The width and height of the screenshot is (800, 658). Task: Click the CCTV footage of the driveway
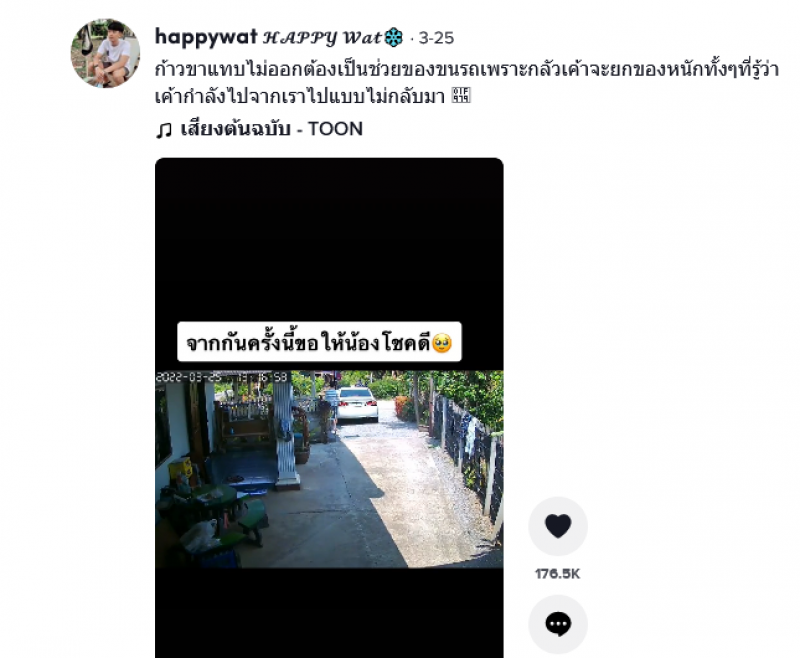329,469
